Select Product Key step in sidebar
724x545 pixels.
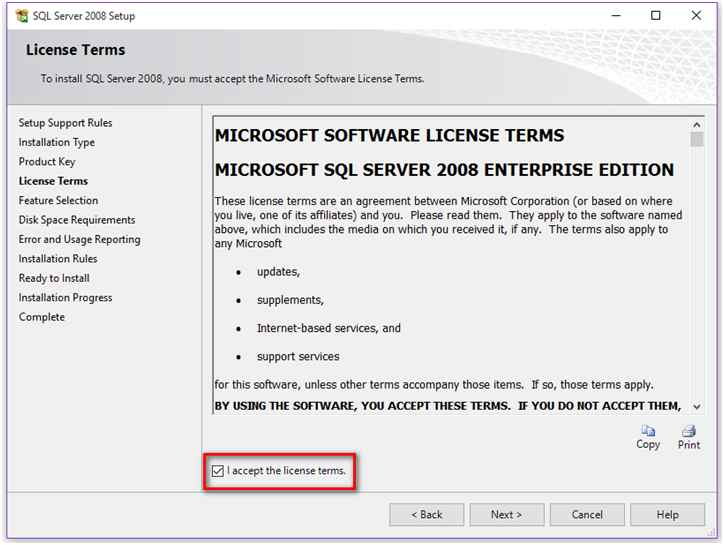pyautogui.click(x=47, y=162)
